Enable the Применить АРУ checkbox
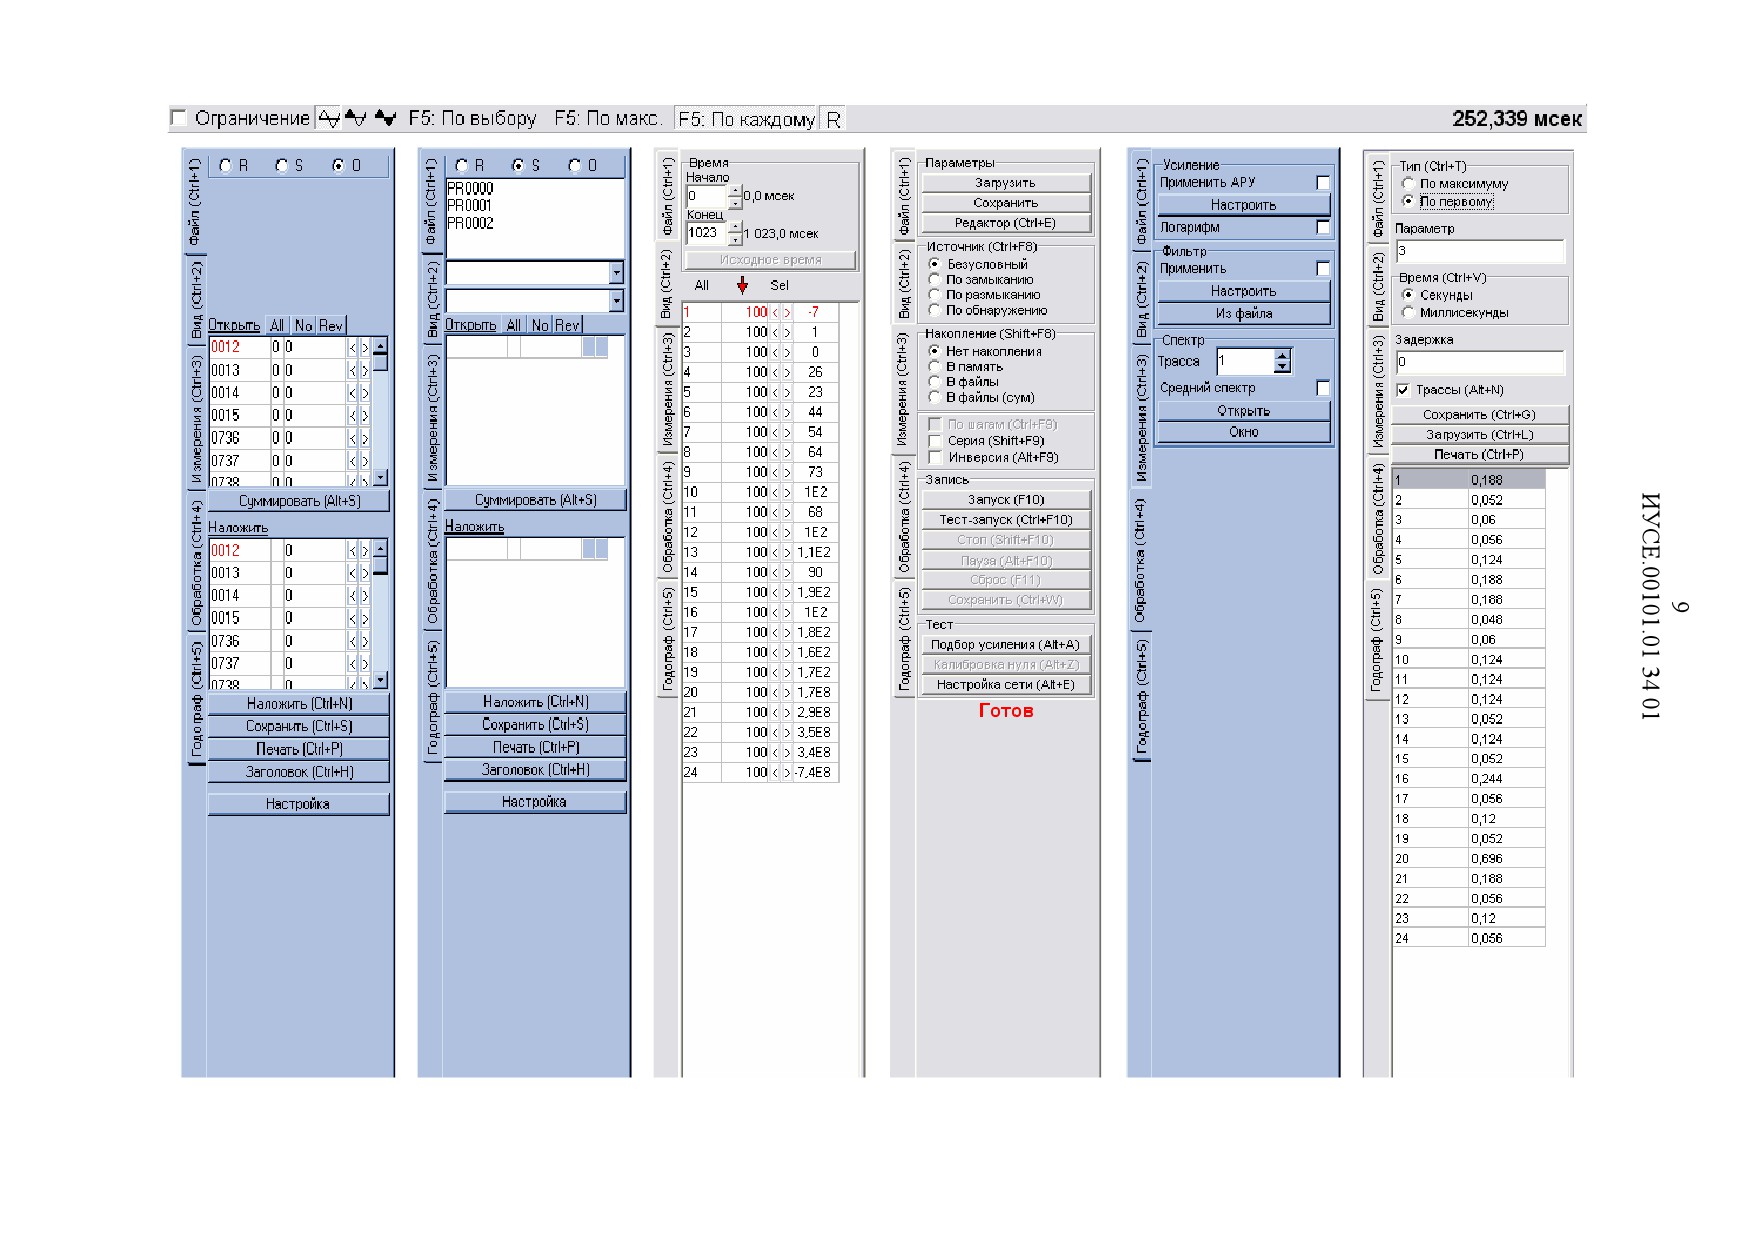Image resolution: width=1754 pixels, height=1239 pixels. 1323,182
